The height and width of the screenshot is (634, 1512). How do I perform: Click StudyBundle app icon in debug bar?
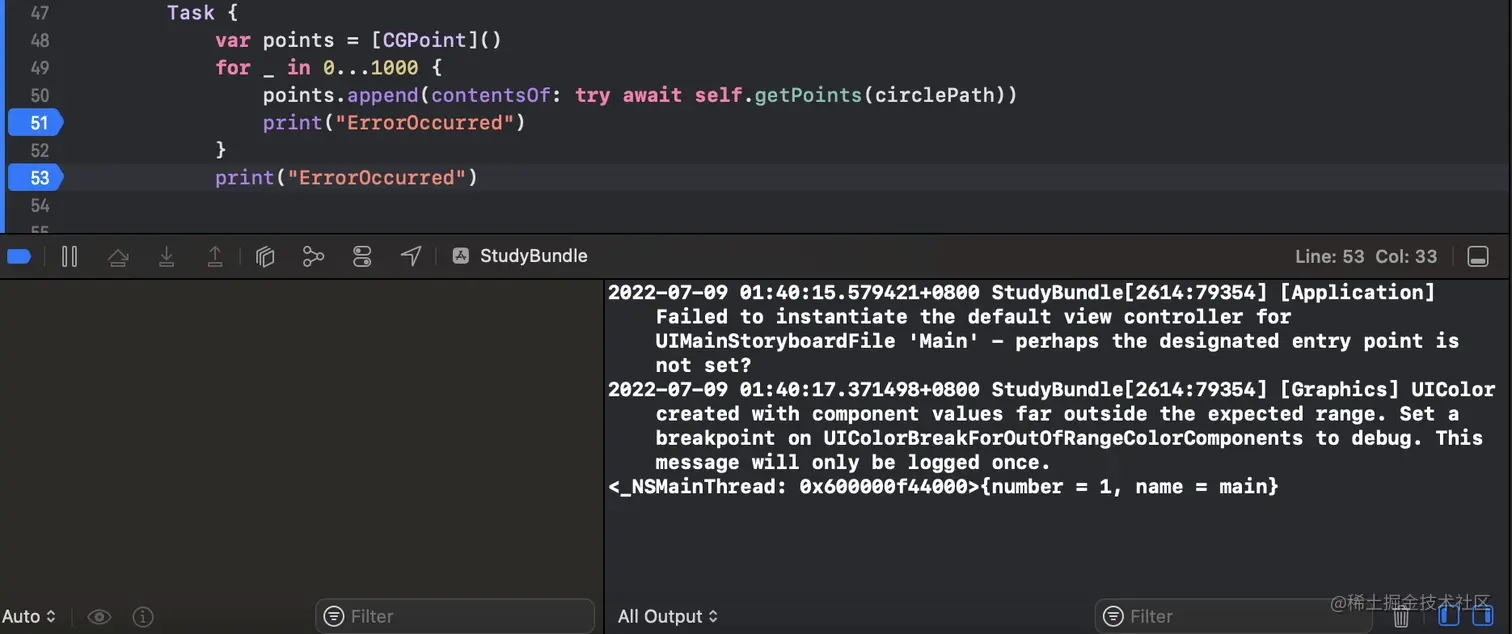pos(461,256)
